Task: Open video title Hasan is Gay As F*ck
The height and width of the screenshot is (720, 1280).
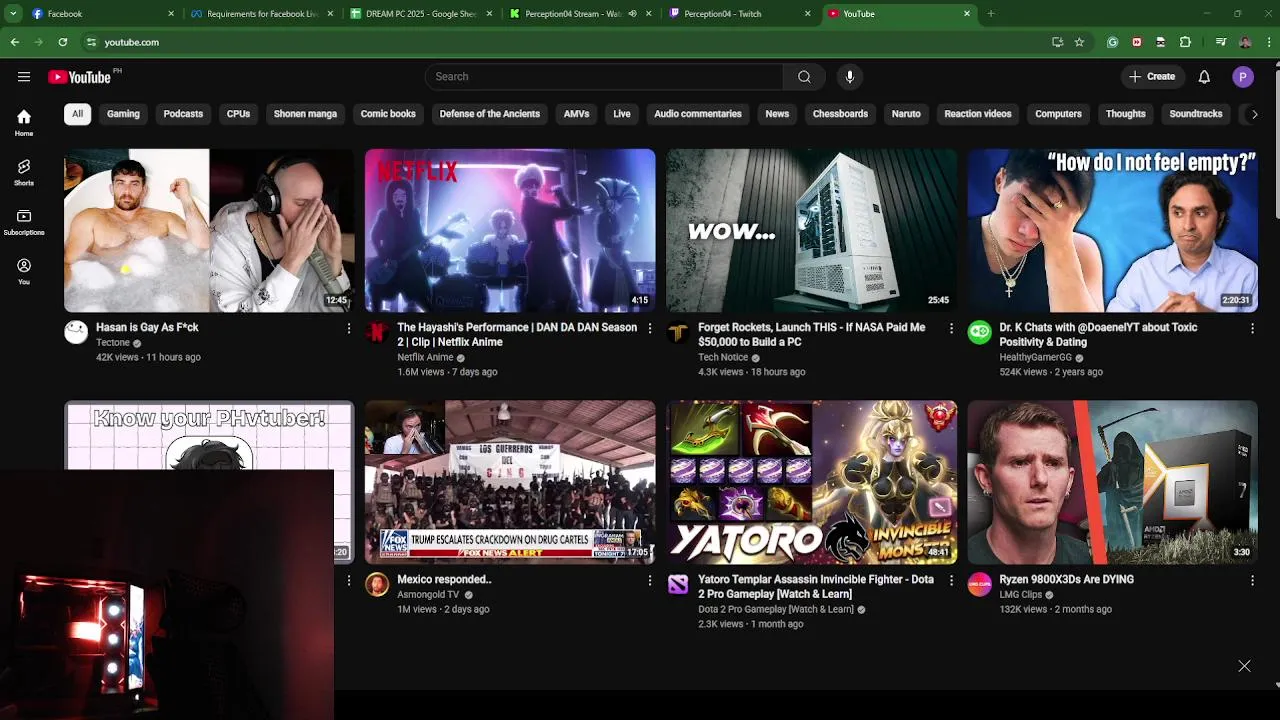Action: [x=147, y=328]
